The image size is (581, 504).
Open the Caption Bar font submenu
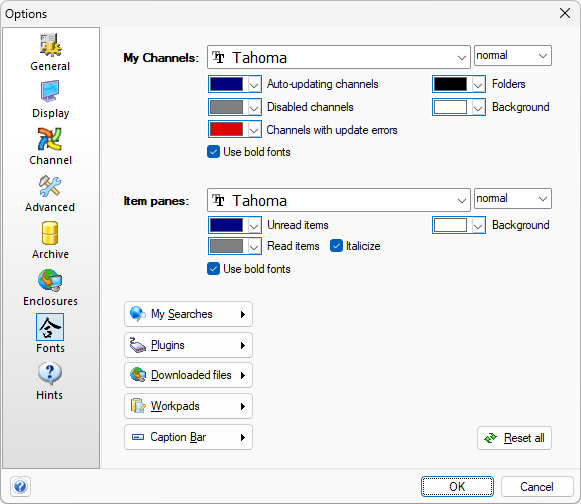click(188, 437)
